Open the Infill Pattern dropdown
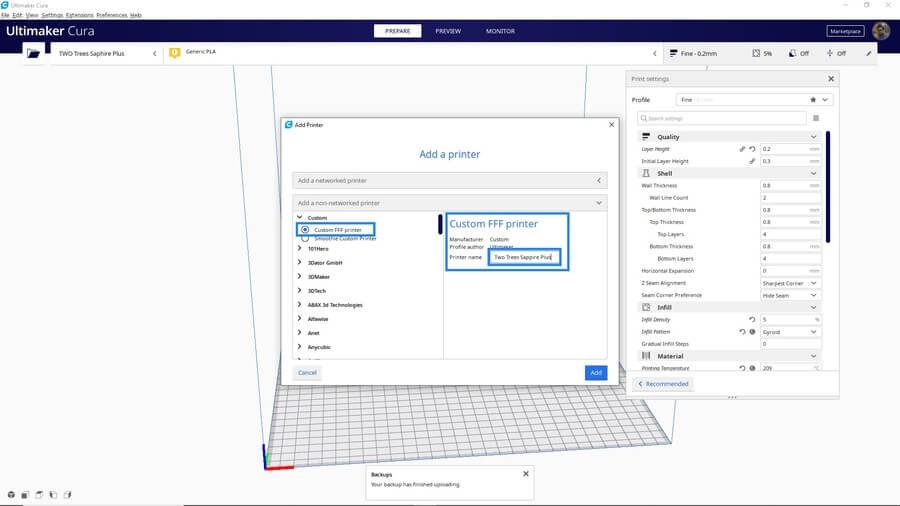Image resolution: width=900 pixels, height=506 pixels. point(790,331)
